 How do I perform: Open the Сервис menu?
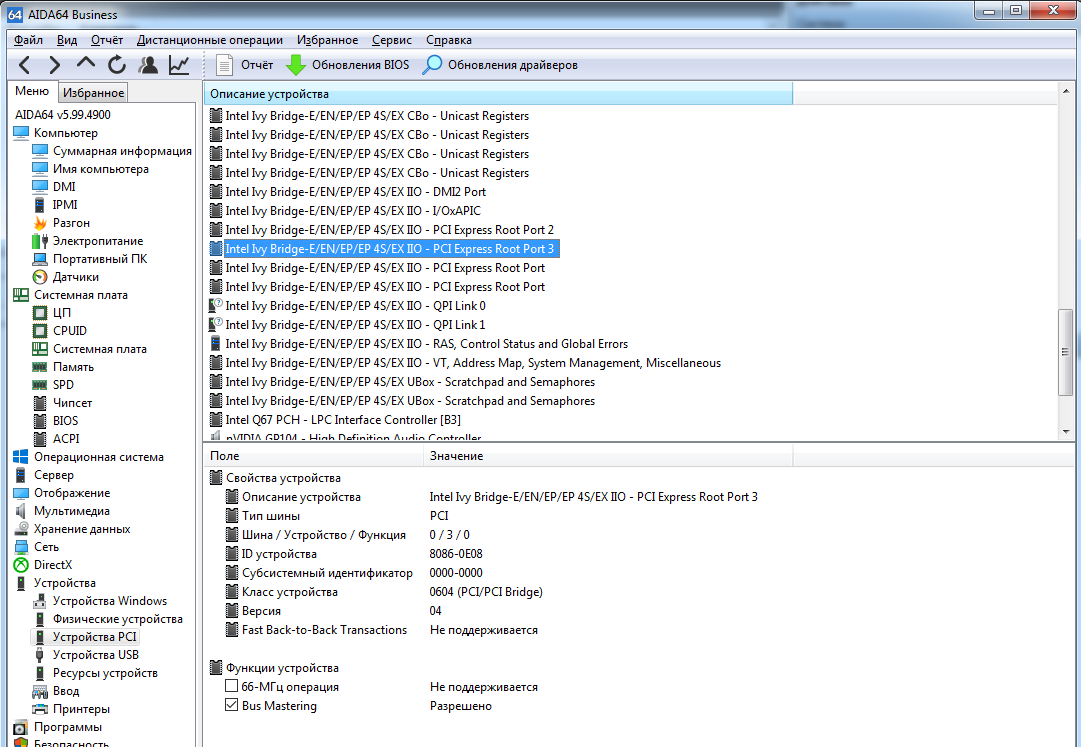click(x=392, y=40)
